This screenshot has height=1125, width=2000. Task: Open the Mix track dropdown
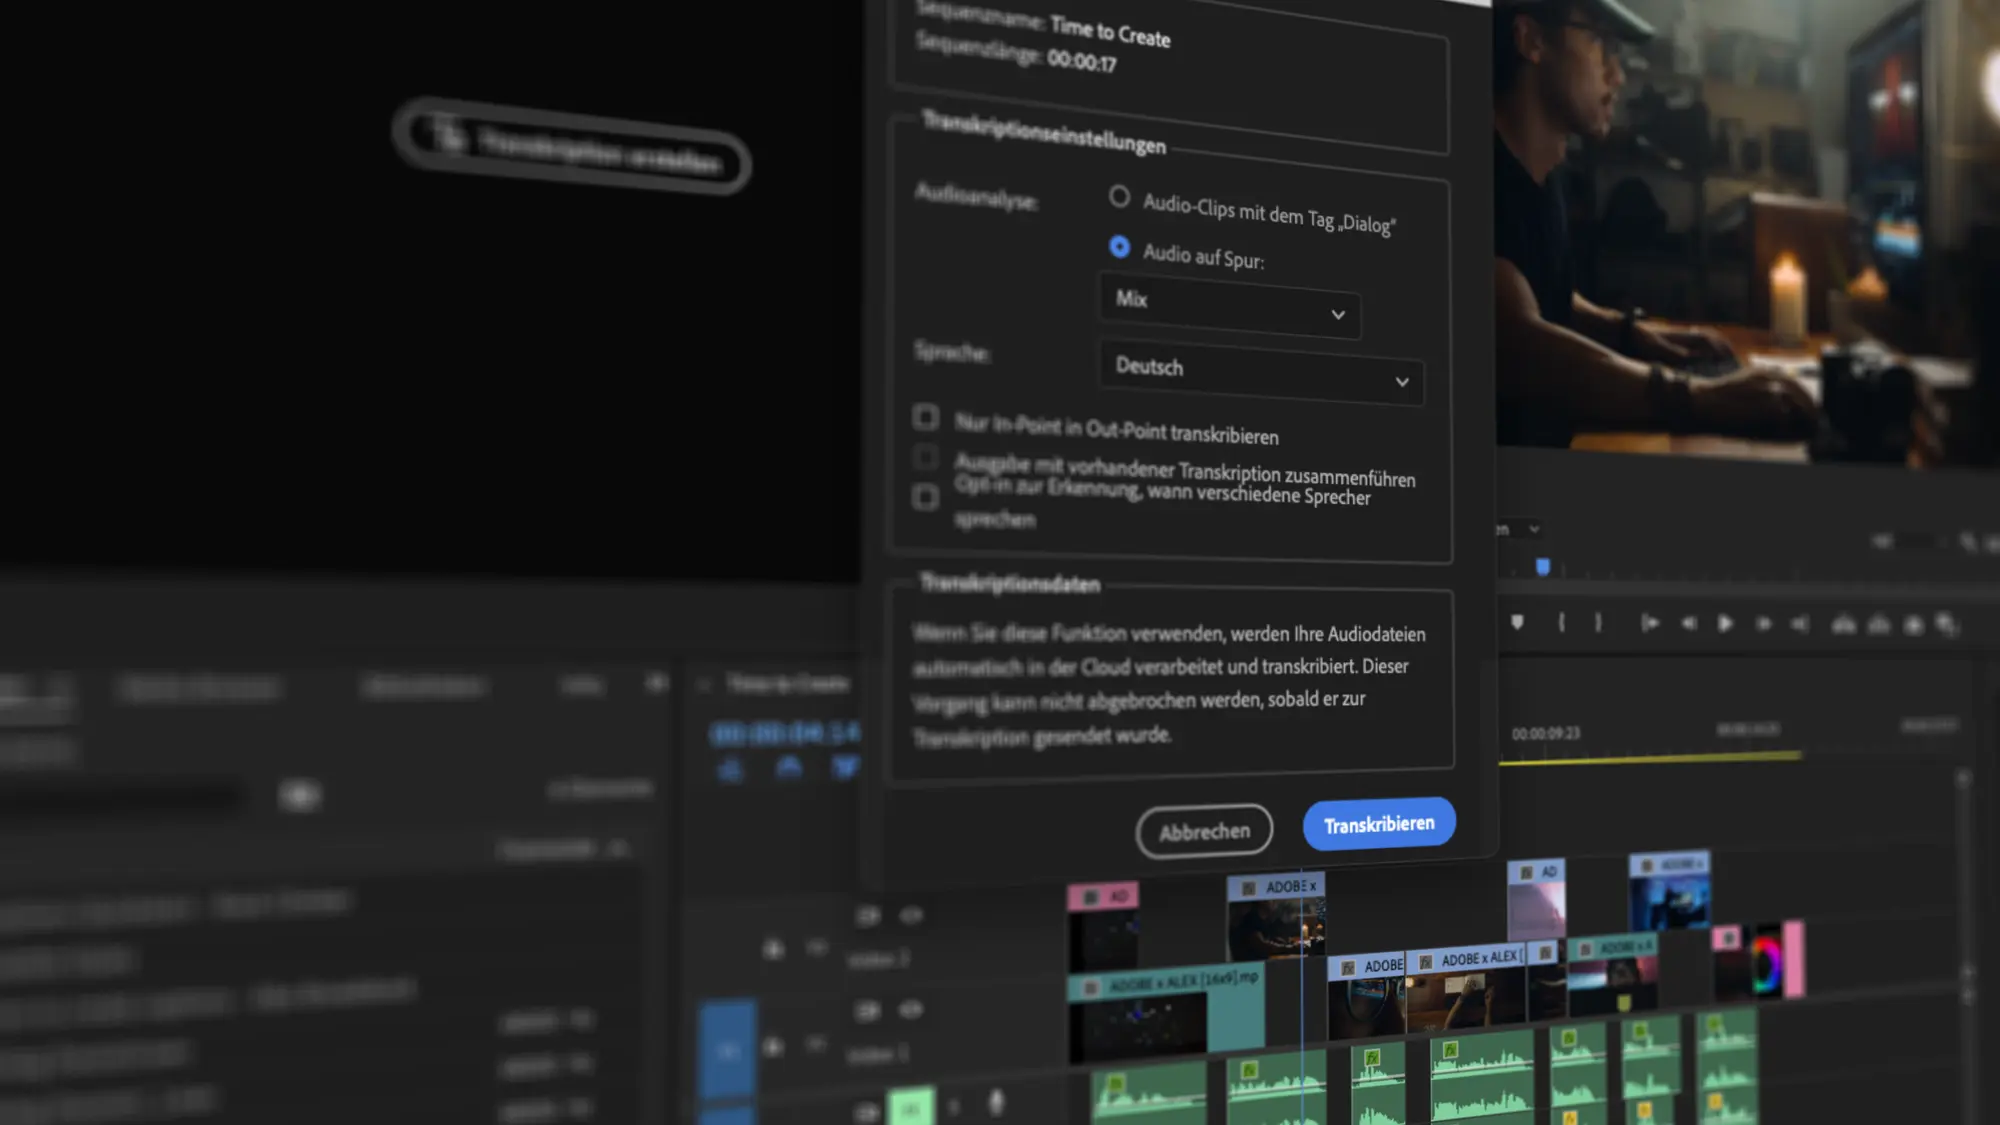pos(1230,306)
